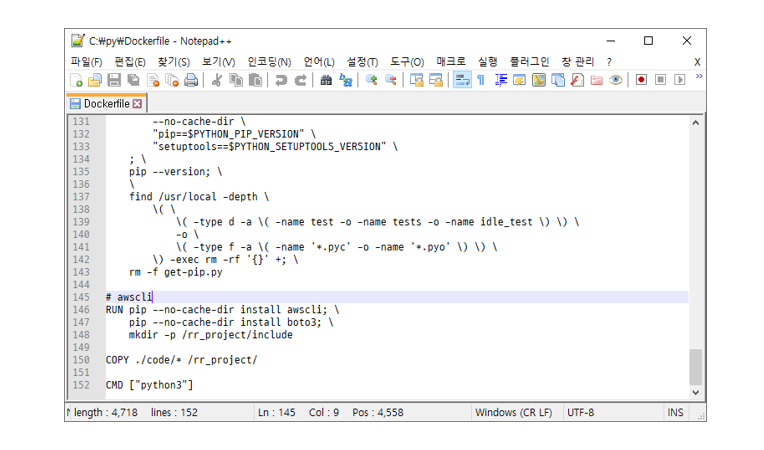764x450 pixels.
Task: Open the 플러그인 menu
Action: 529,62
